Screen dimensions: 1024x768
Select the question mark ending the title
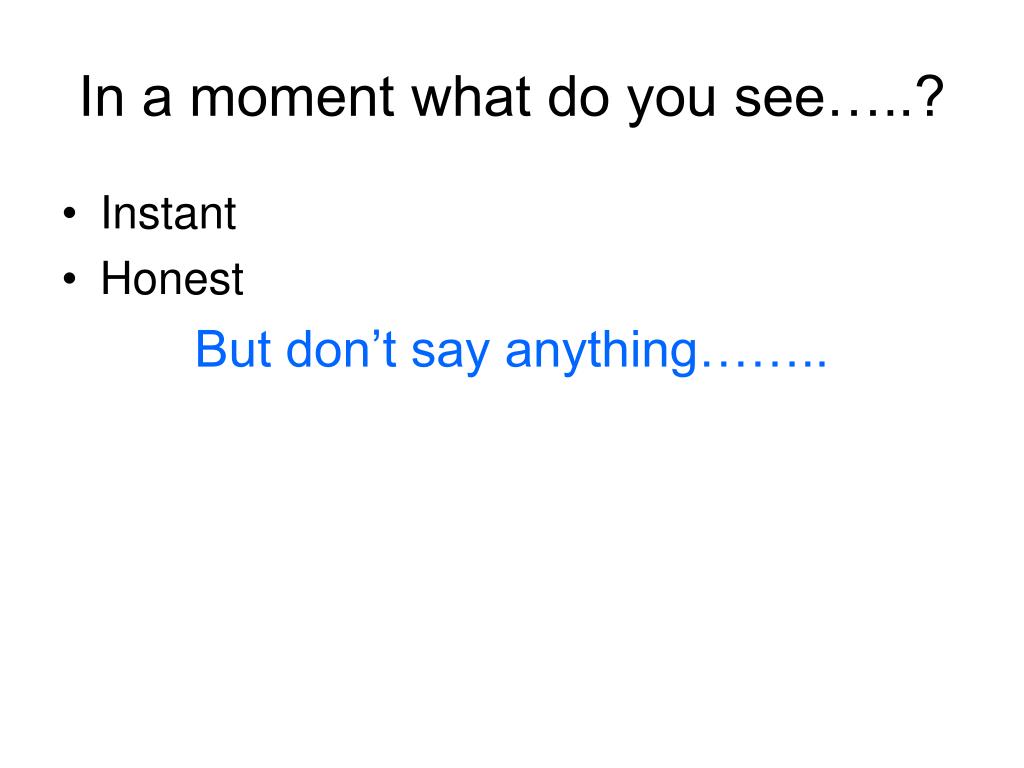(930, 95)
